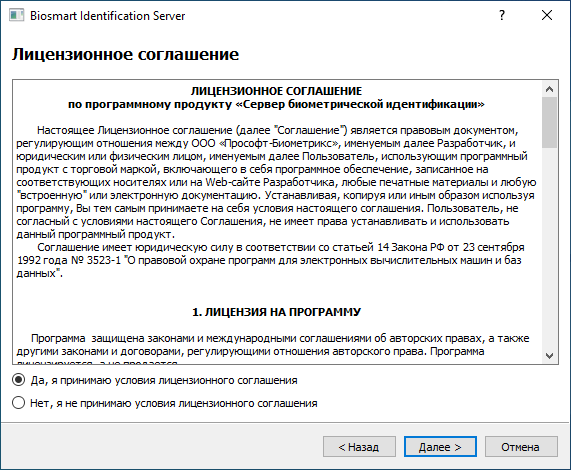Click the line starting 'Настоящее Лицензионное соглашение'
571x470 pixels.
coord(277,130)
